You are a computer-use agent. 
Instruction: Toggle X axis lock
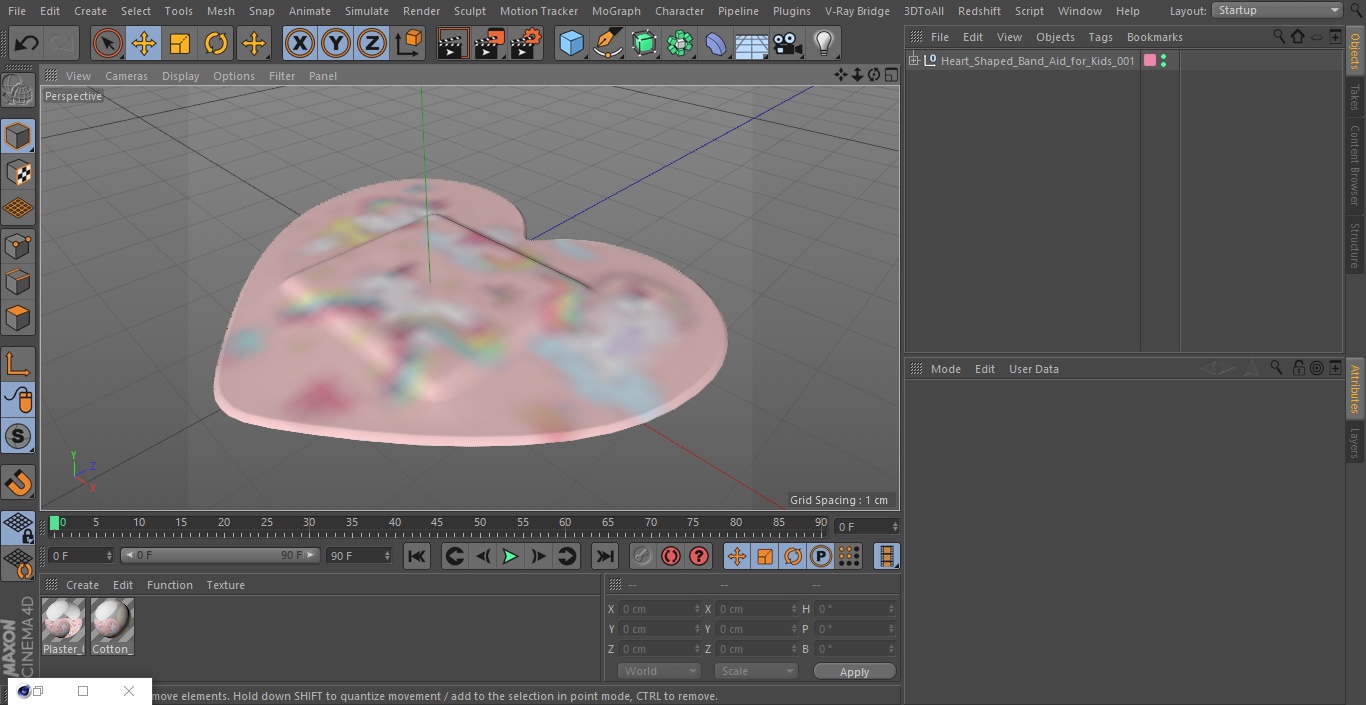pyautogui.click(x=299, y=43)
